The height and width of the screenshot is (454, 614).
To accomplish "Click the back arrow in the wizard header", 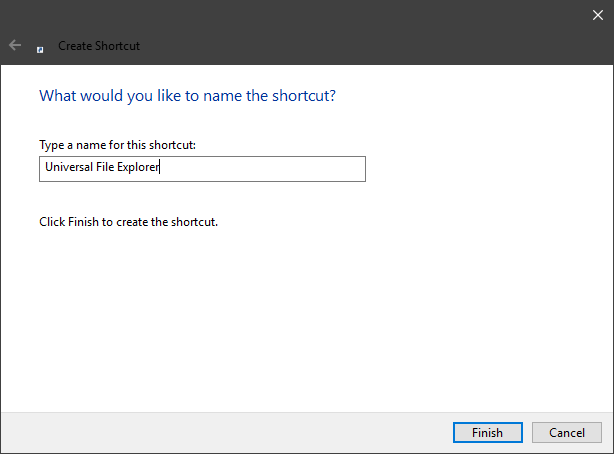I will click(x=15, y=45).
